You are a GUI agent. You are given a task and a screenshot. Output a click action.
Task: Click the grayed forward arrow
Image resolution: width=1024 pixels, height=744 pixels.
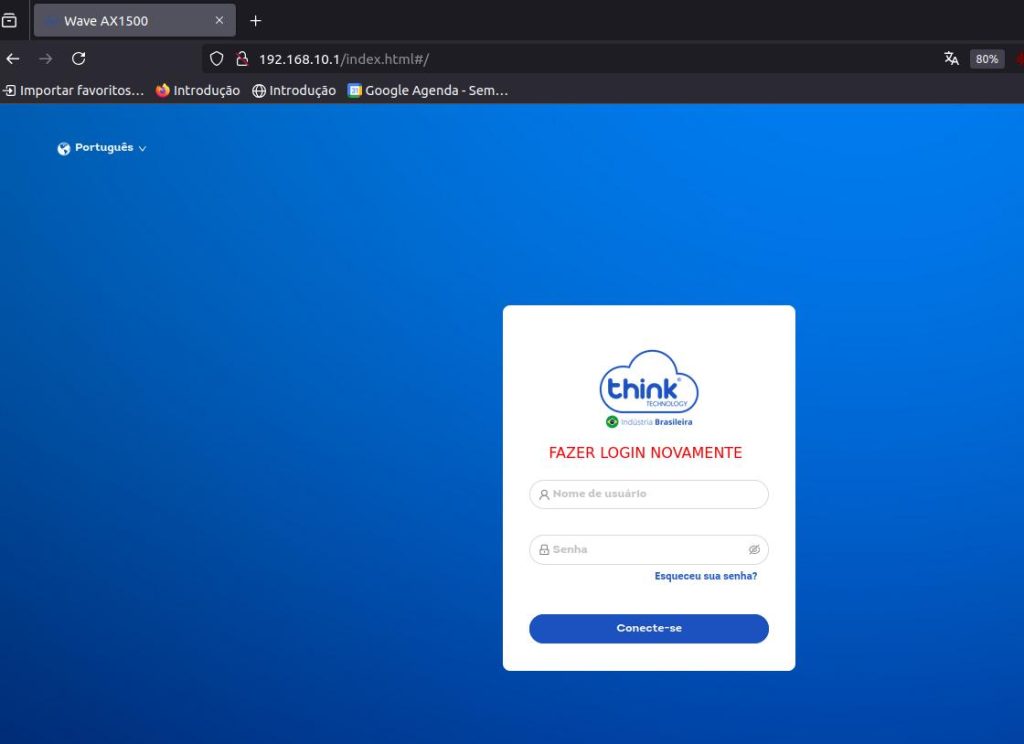click(x=46, y=59)
